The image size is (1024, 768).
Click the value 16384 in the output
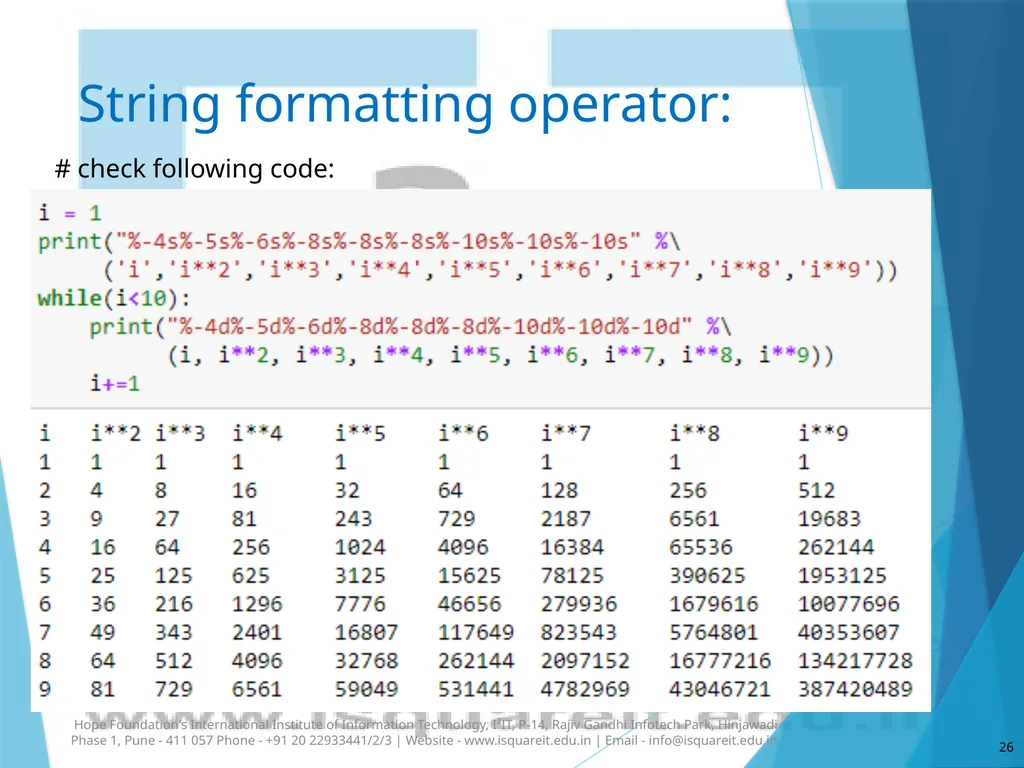coord(572,547)
